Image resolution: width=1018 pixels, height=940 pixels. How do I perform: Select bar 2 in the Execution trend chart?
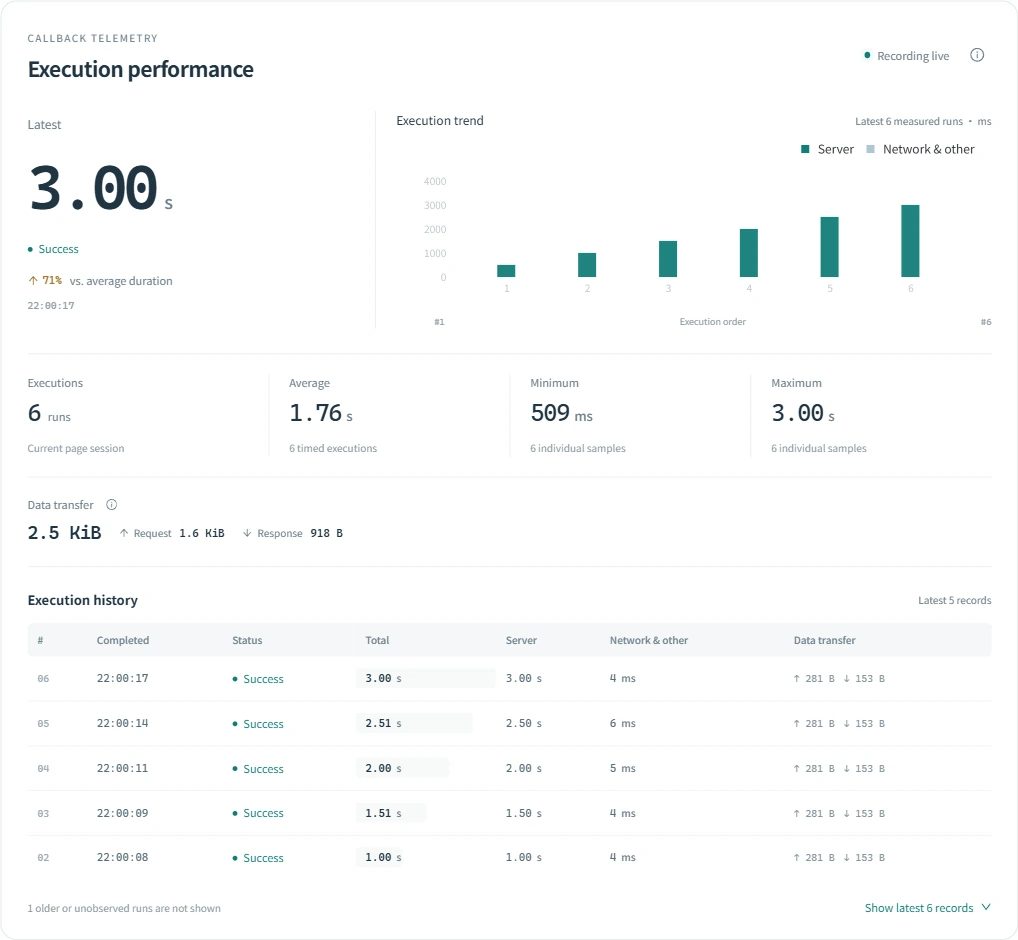click(587, 265)
